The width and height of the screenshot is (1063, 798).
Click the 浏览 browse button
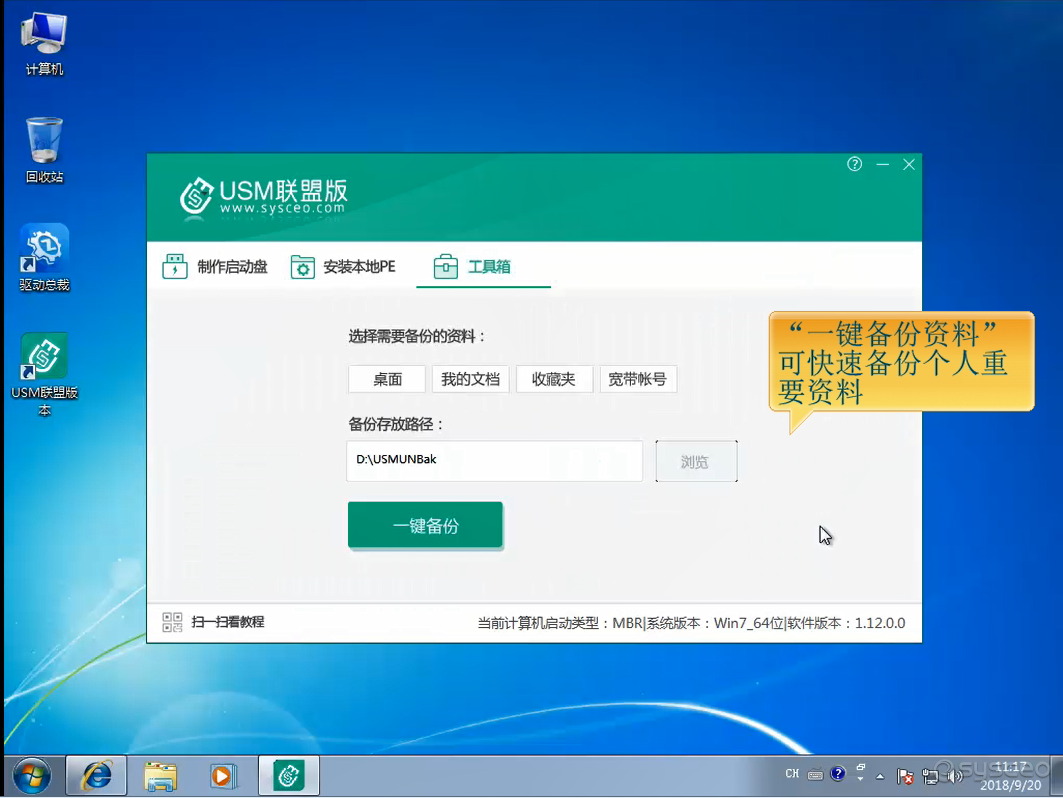tap(696, 462)
